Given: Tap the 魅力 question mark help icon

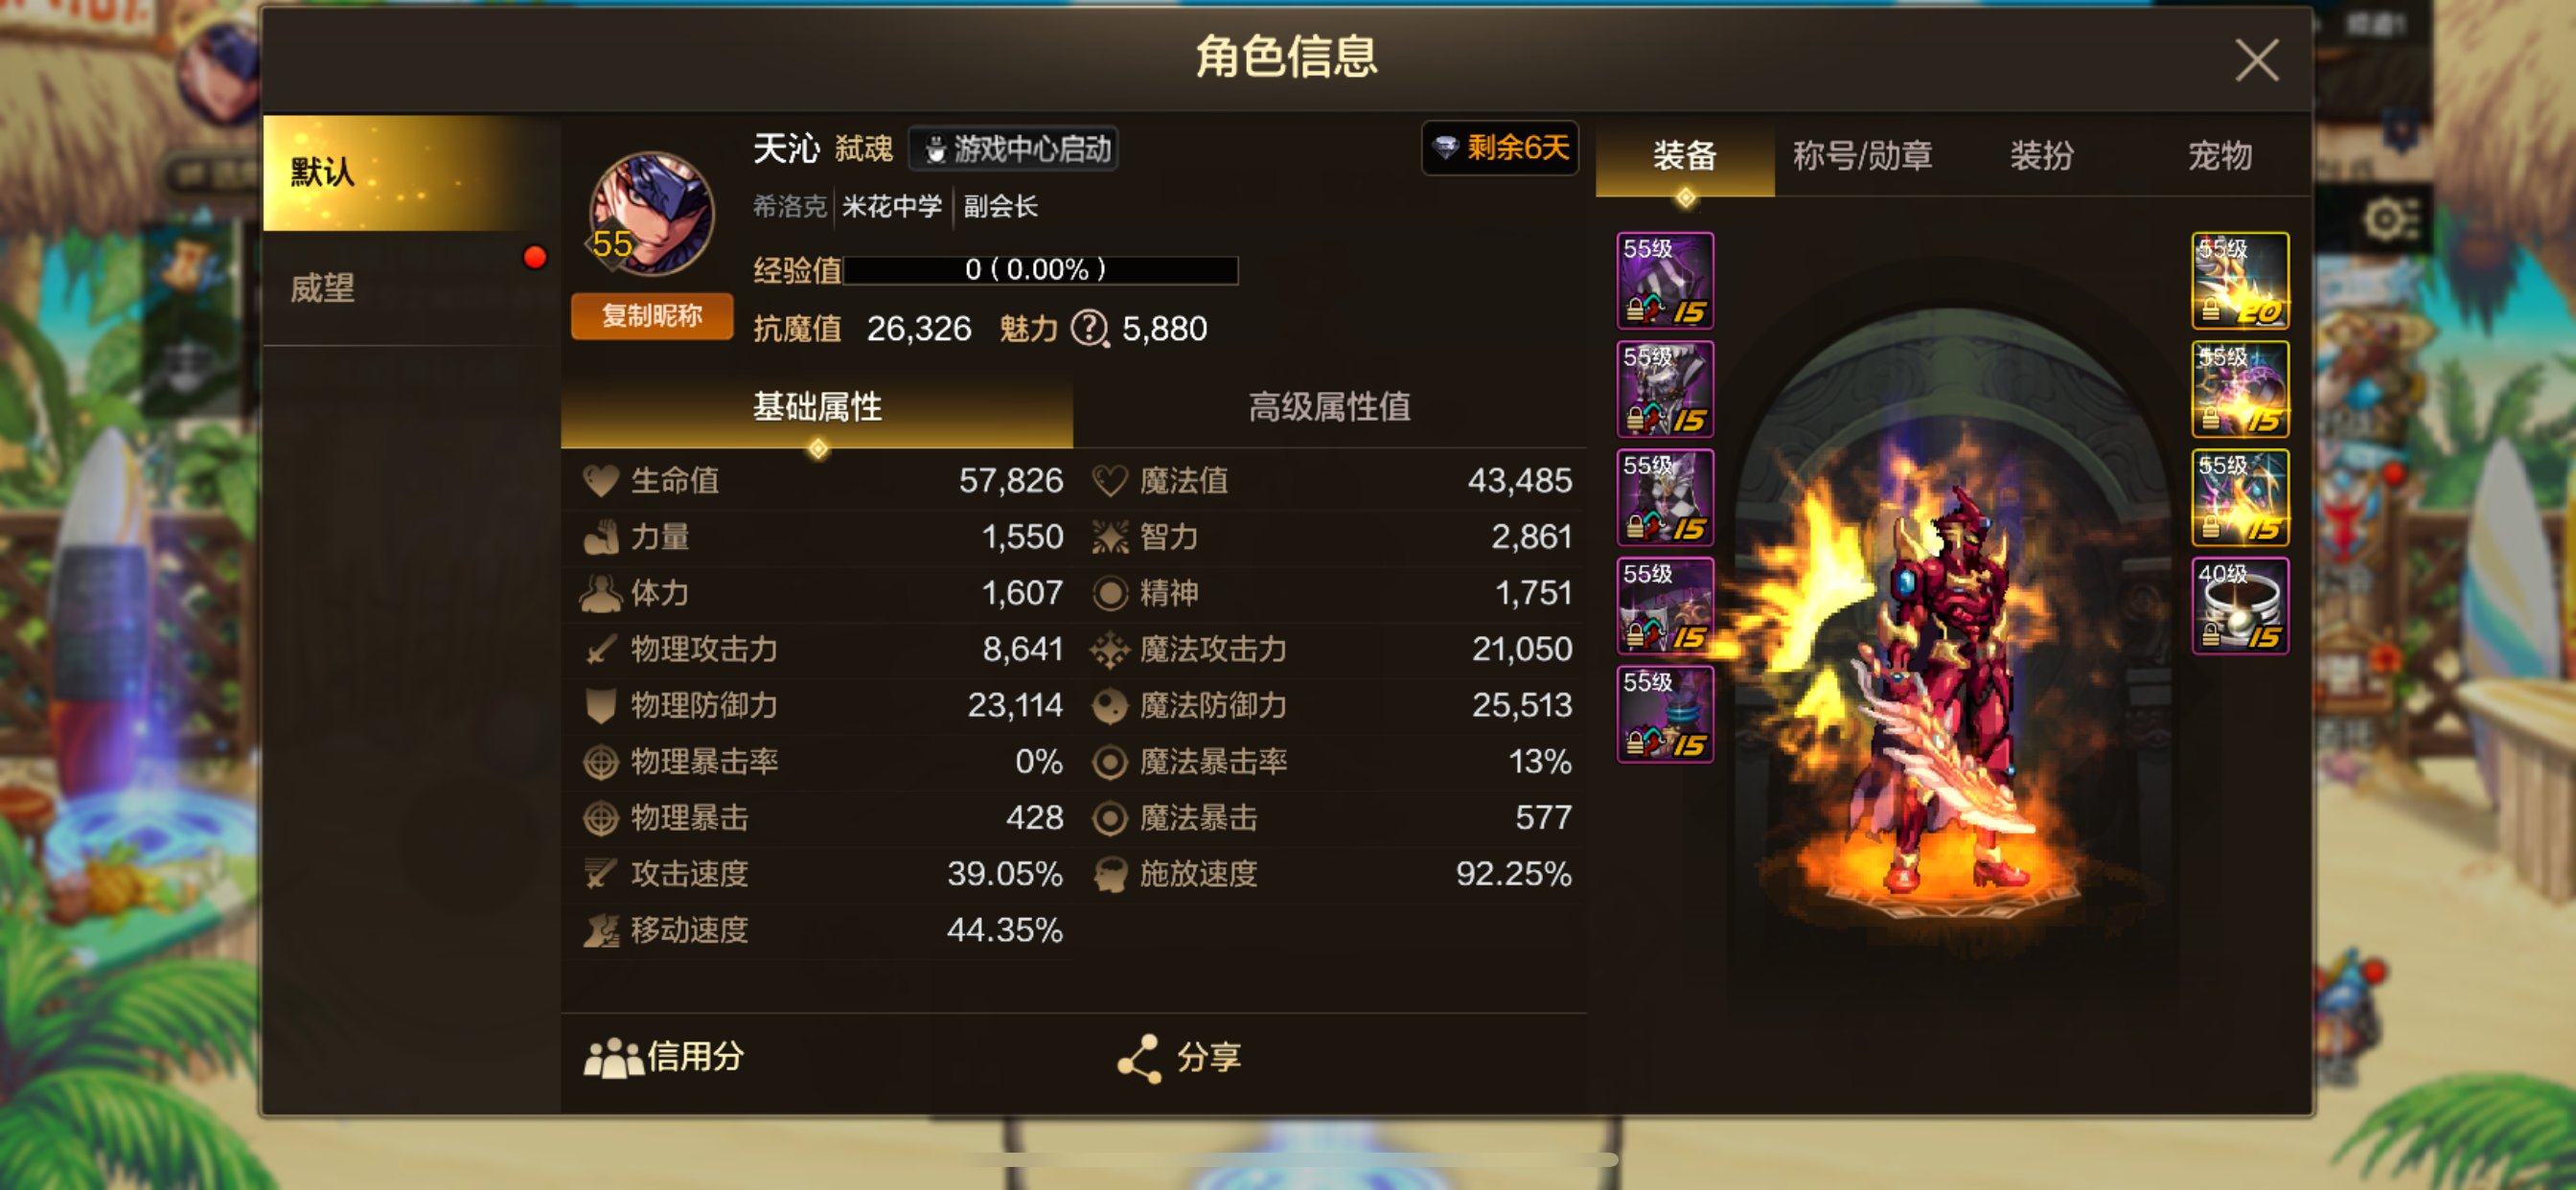Looking at the screenshot, I should point(1089,328).
